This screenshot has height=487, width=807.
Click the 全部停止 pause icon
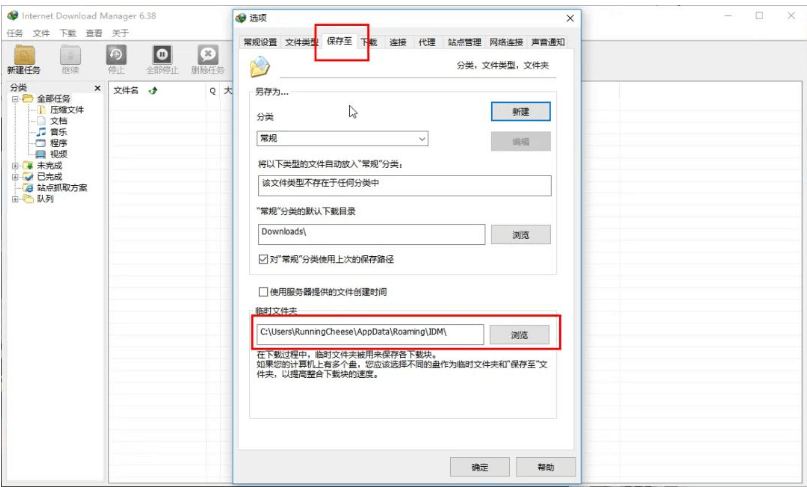click(162, 56)
